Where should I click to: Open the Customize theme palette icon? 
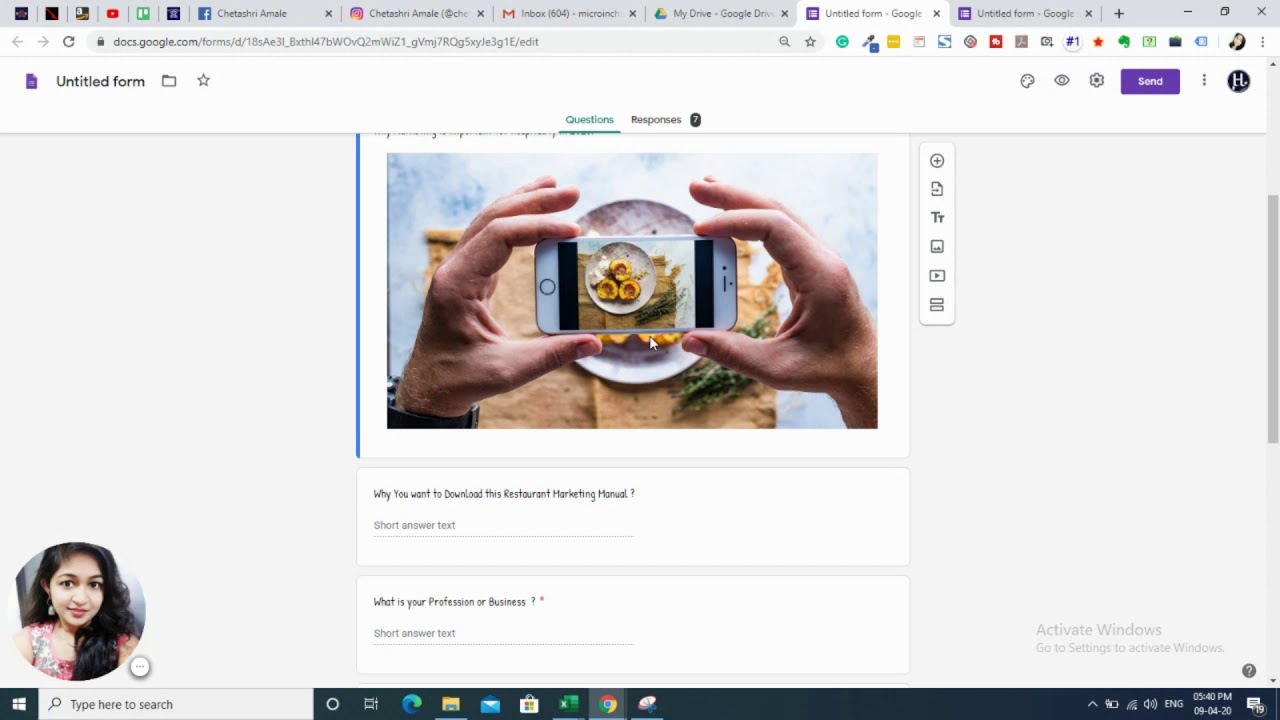click(1027, 81)
